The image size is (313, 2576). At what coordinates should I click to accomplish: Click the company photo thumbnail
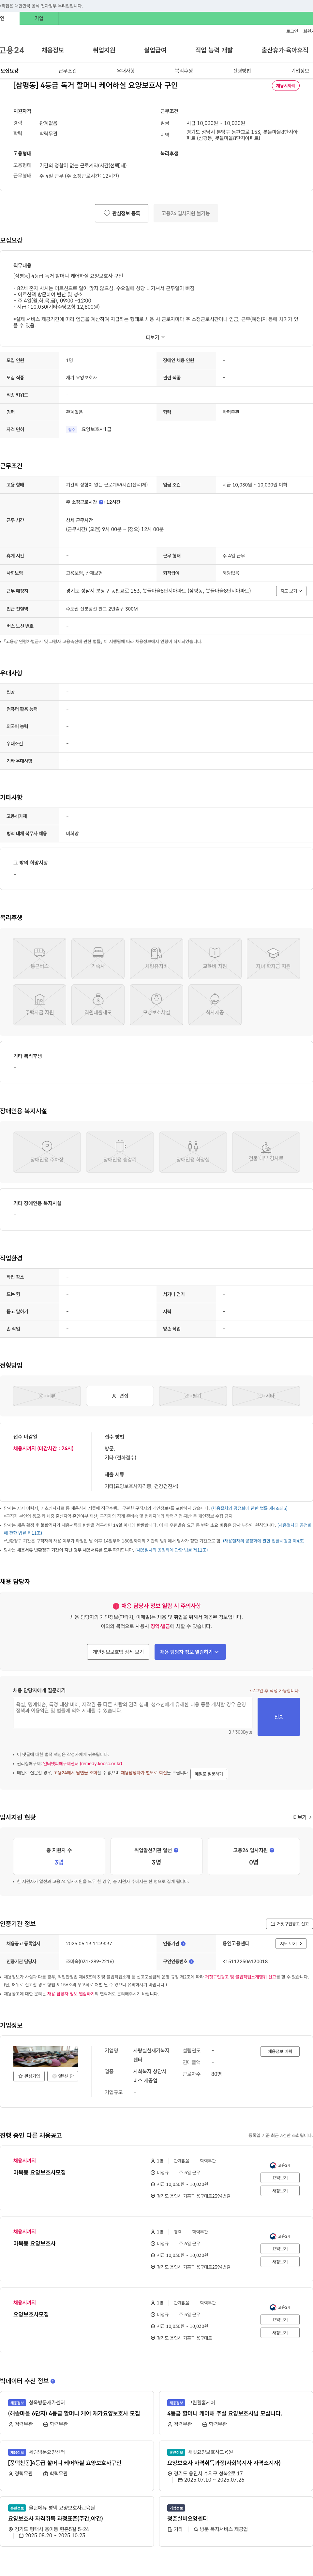[x=46, y=2056]
